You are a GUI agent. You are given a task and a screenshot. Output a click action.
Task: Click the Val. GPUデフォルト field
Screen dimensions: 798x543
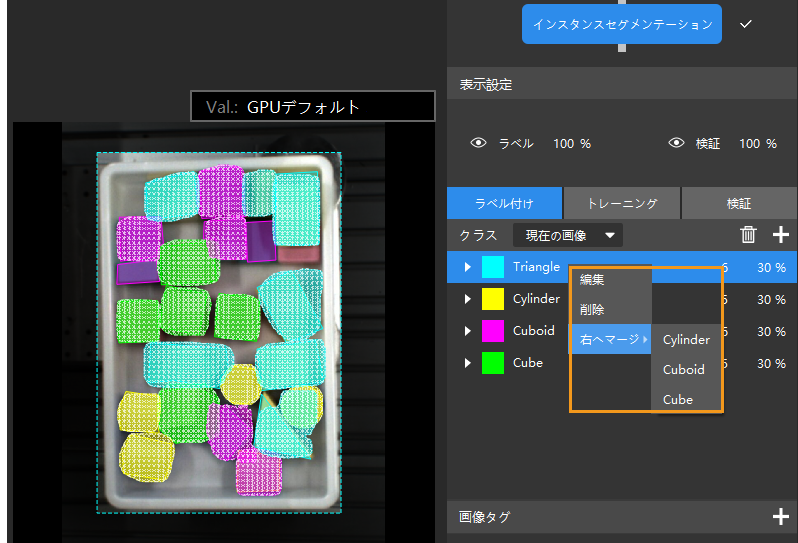tap(312, 106)
